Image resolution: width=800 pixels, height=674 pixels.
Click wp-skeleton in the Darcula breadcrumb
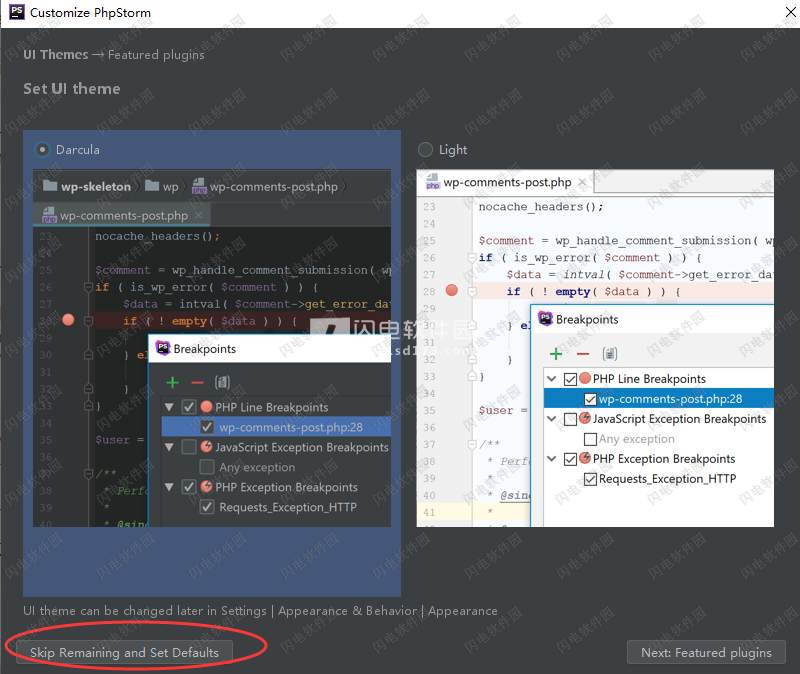(96, 187)
